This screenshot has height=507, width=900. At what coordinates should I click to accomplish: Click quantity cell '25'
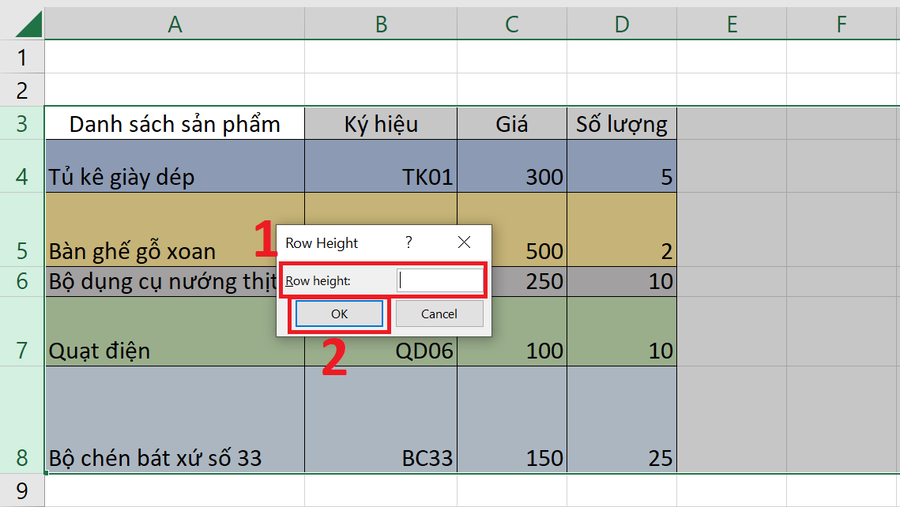(x=622, y=420)
